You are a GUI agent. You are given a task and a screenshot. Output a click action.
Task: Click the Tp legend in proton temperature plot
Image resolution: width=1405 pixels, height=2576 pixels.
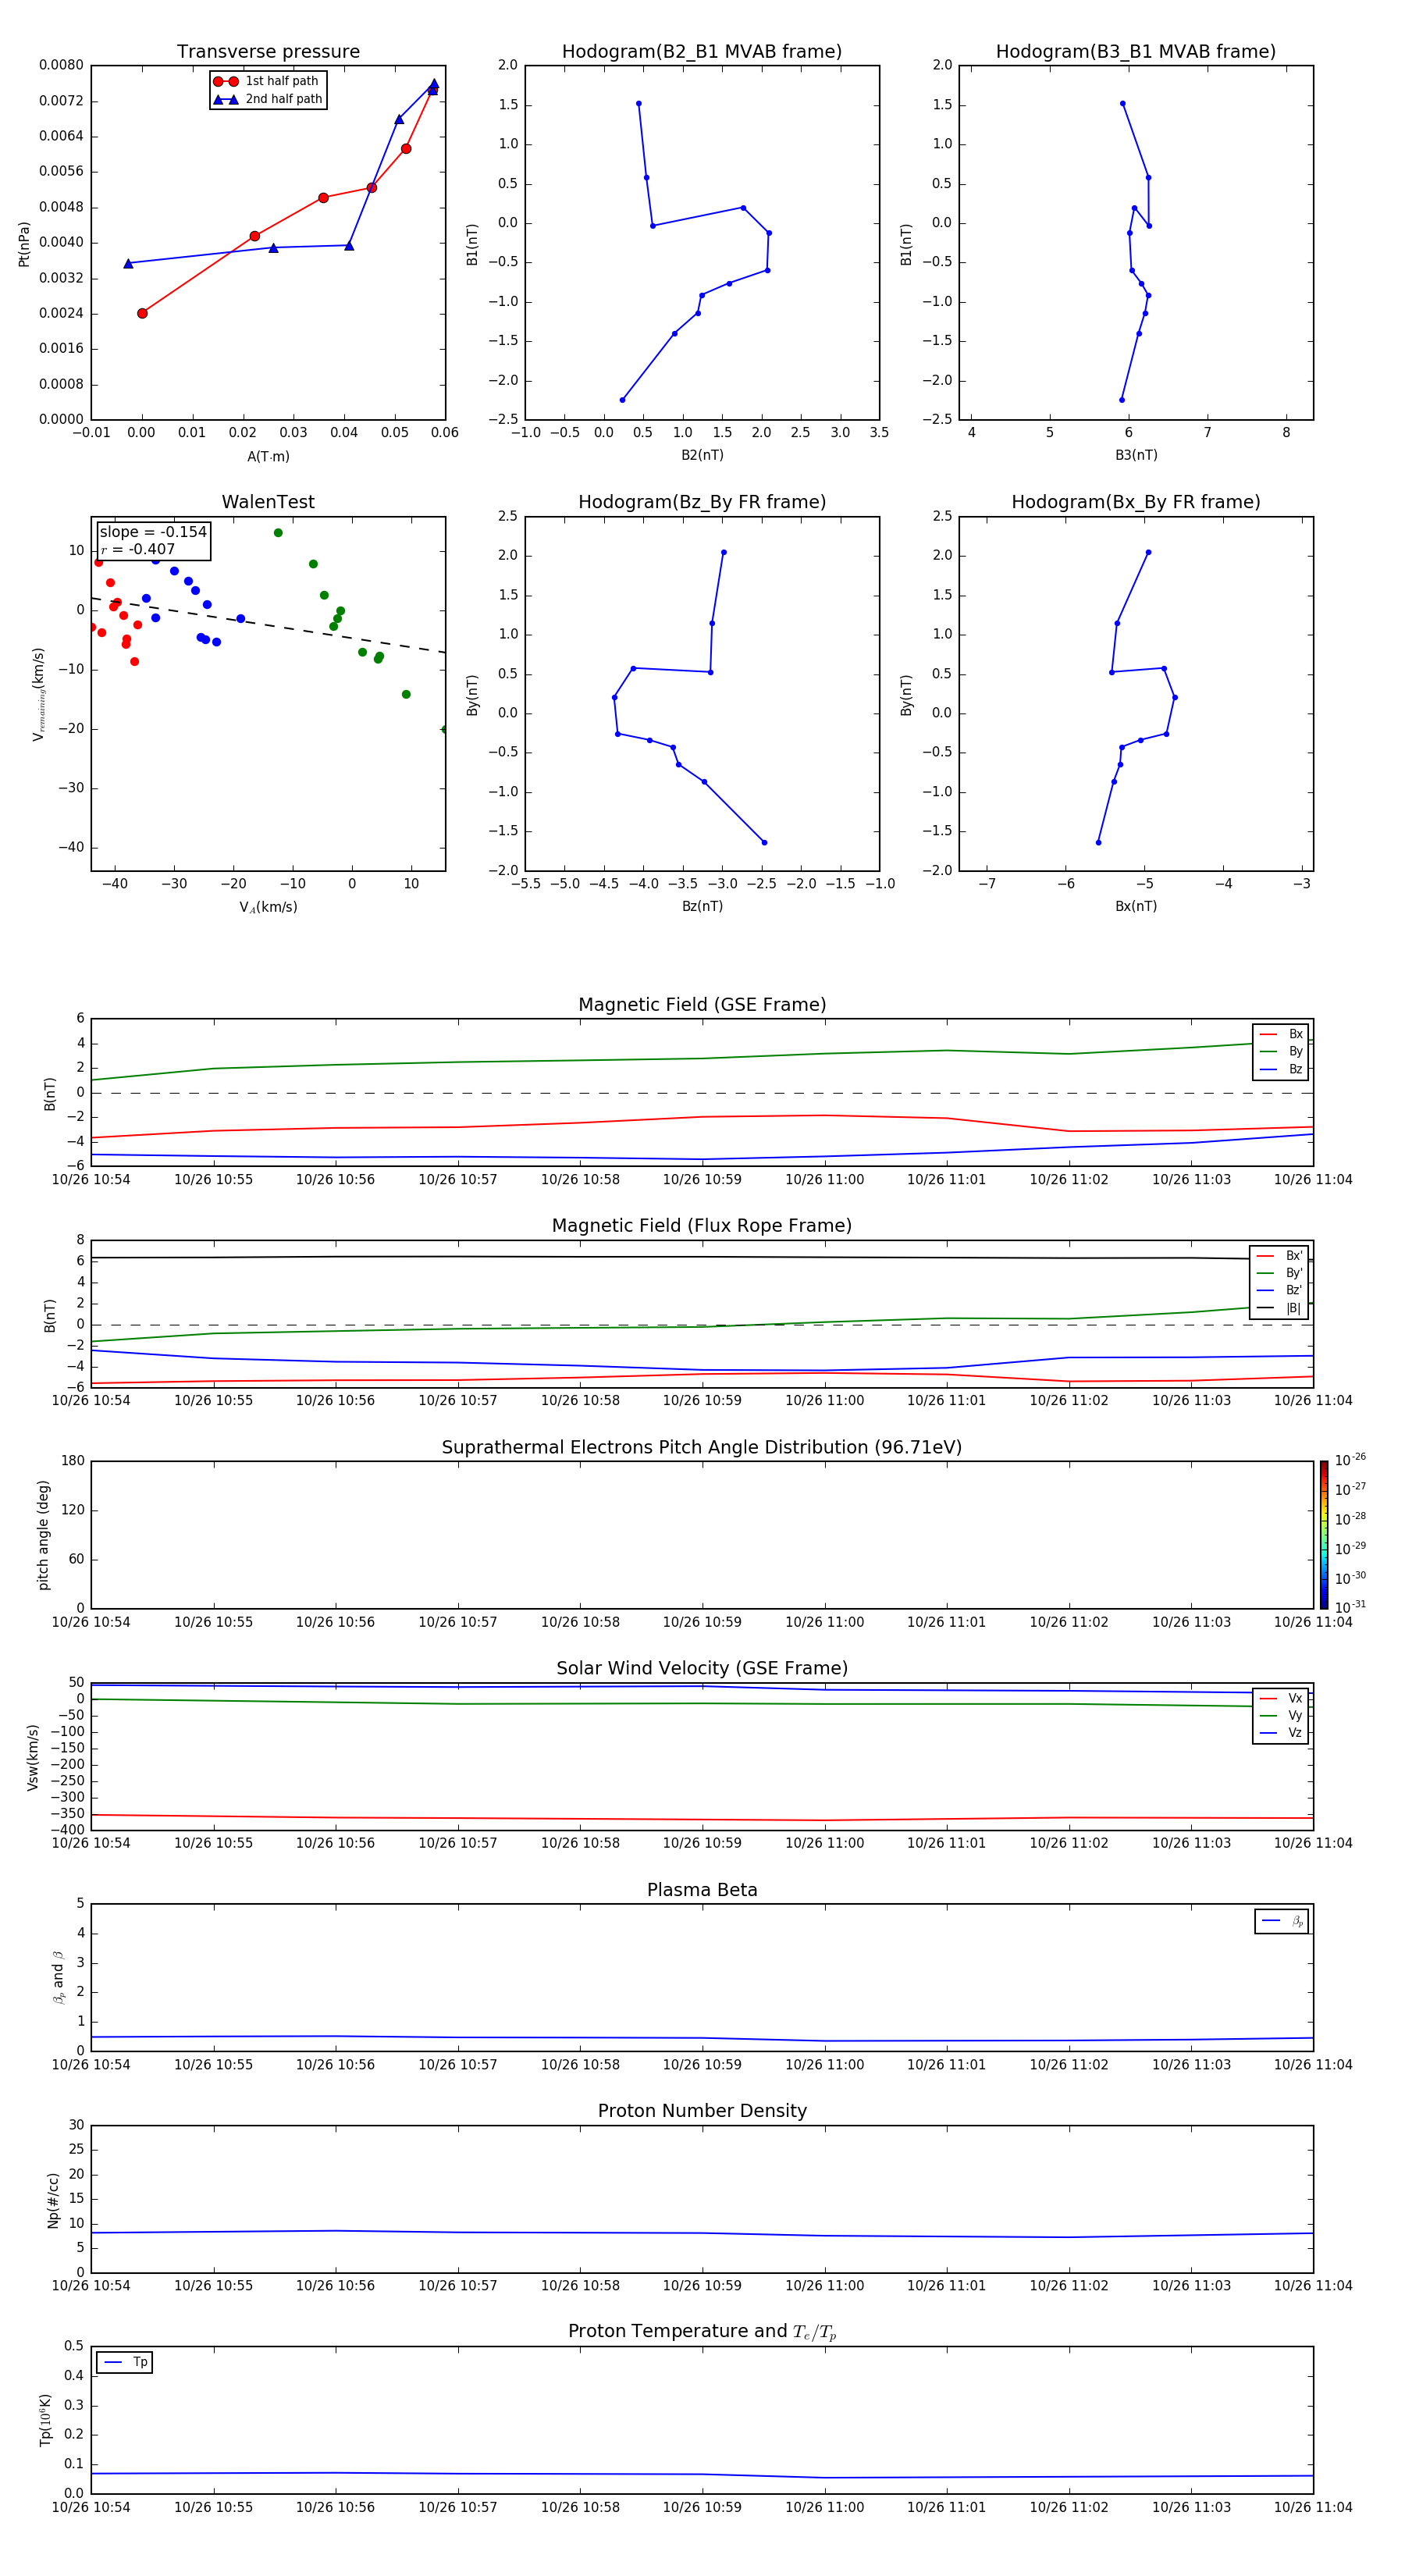[x=125, y=2362]
